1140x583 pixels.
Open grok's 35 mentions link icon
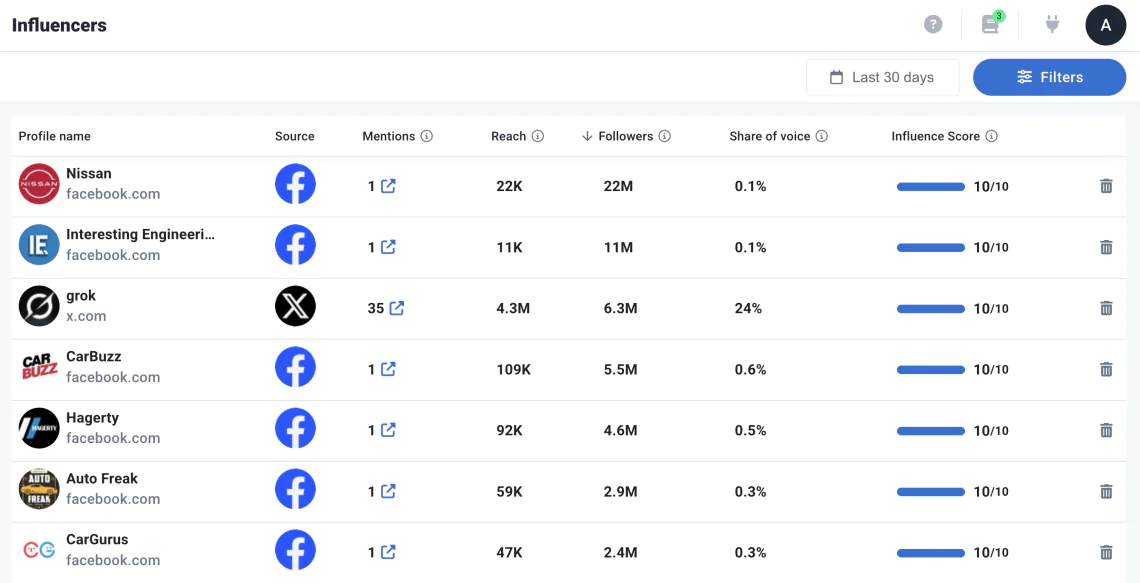396,308
